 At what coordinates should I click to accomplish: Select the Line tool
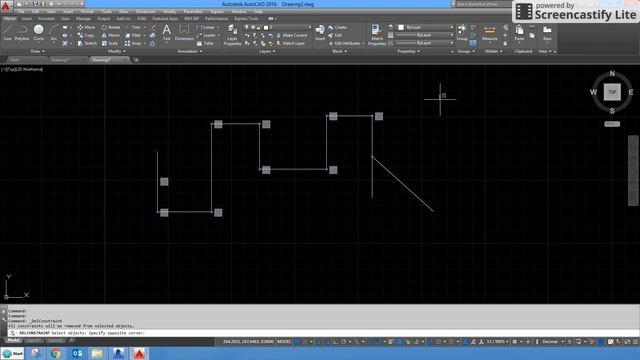pyautogui.click(x=8, y=33)
